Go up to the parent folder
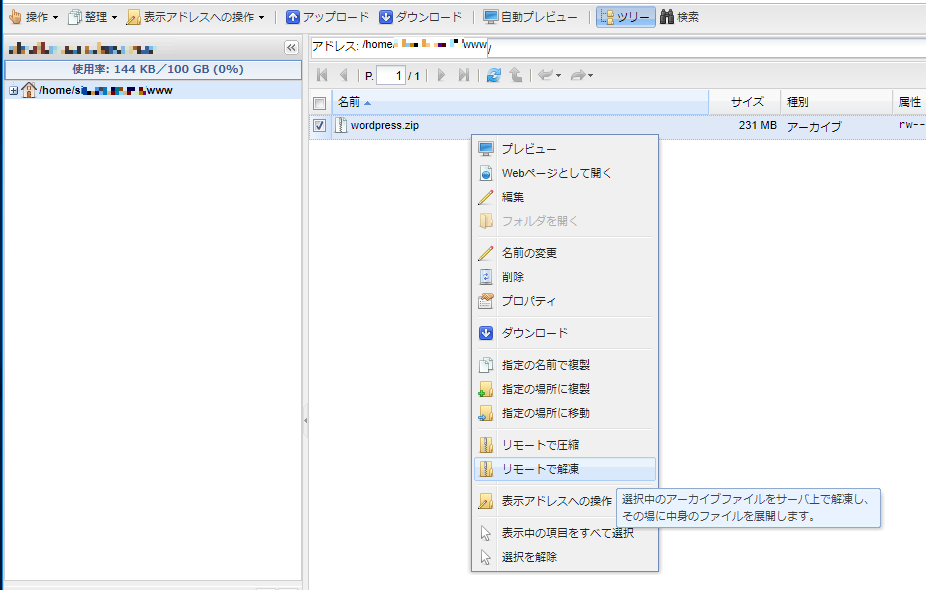 coord(516,75)
